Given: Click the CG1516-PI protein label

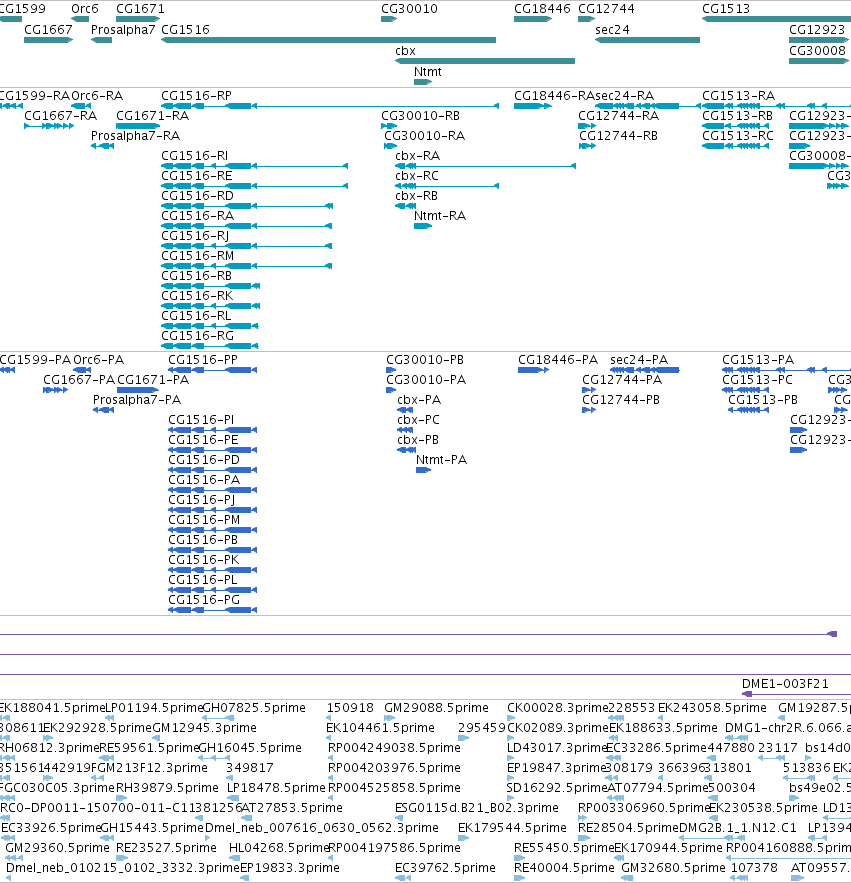Looking at the screenshot, I should [x=201, y=420].
